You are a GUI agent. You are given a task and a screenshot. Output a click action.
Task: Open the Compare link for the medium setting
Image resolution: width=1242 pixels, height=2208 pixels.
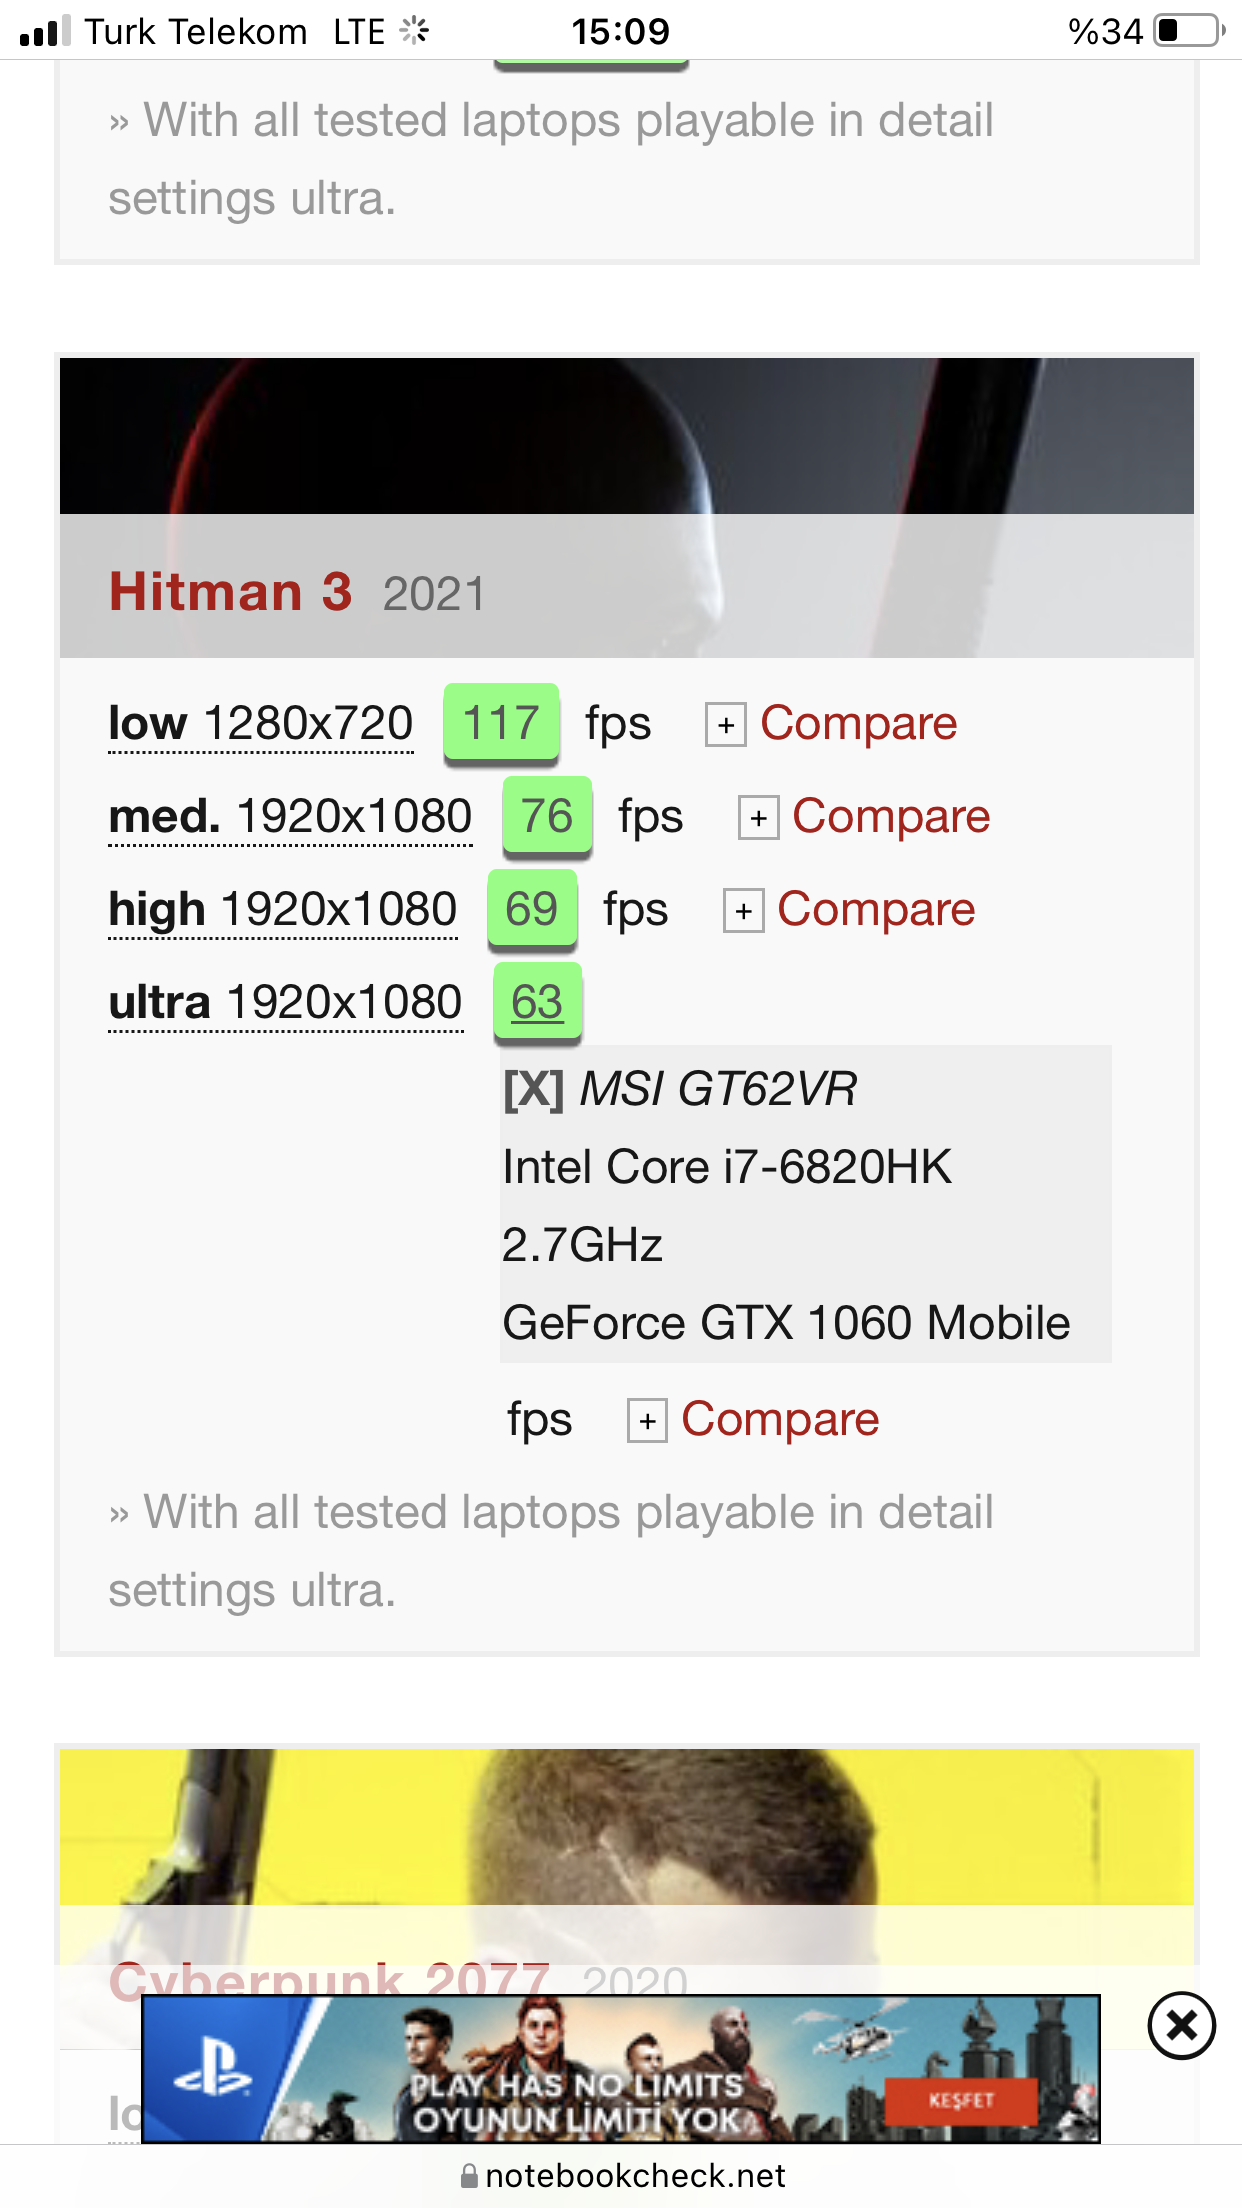click(891, 816)
